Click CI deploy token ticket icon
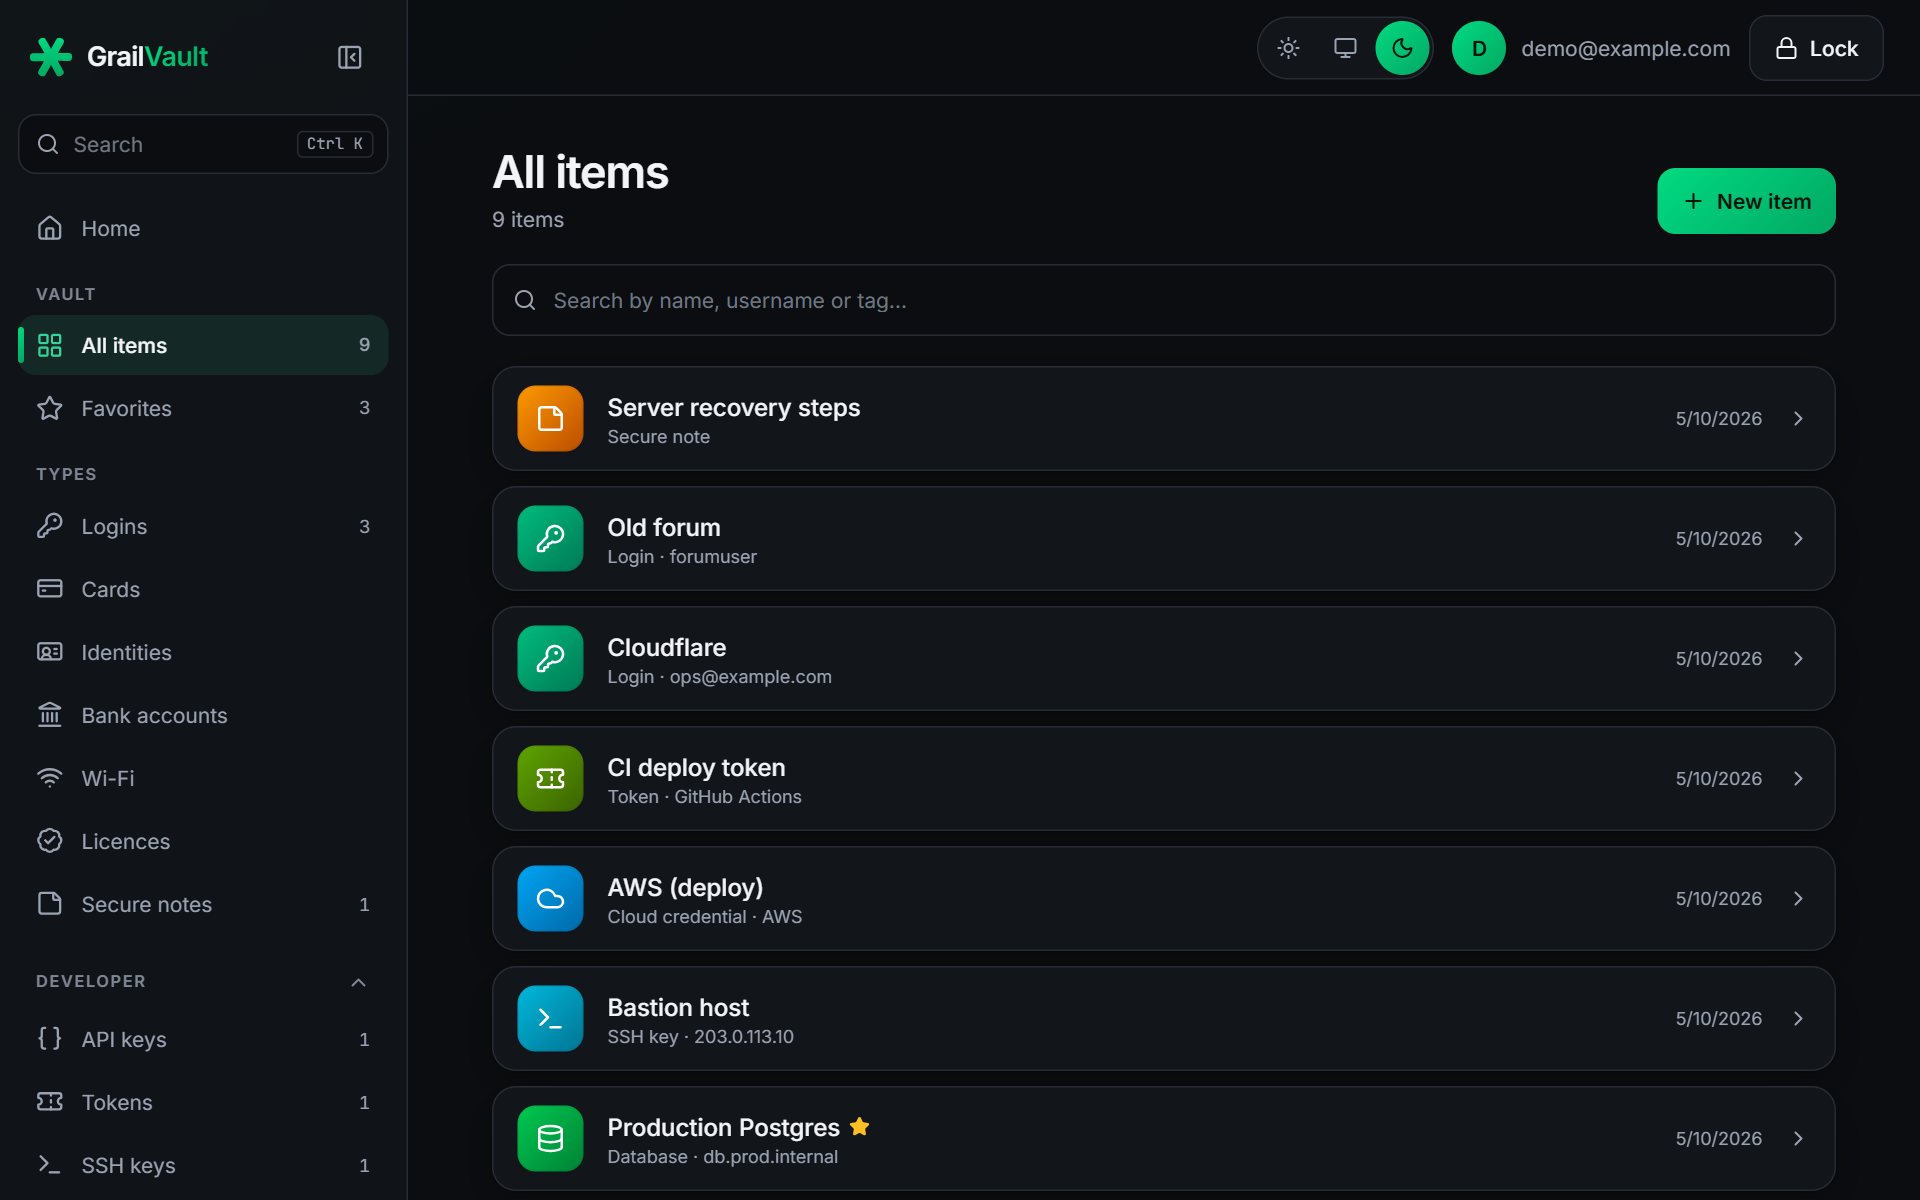Viewport: 1920px width, 1200px height. click(x=550, y=778)
